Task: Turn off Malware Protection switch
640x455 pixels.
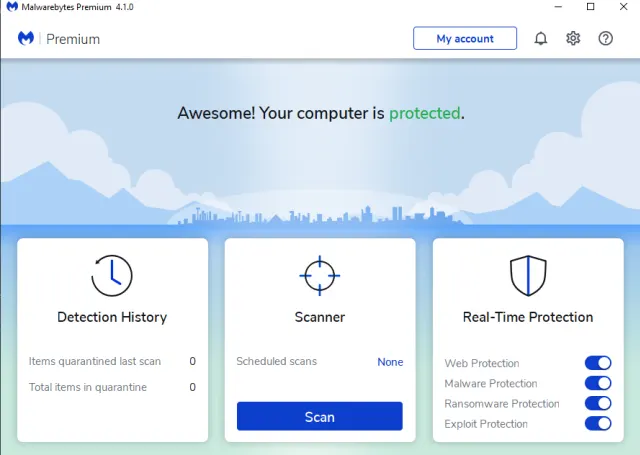Action: point(597,383)
